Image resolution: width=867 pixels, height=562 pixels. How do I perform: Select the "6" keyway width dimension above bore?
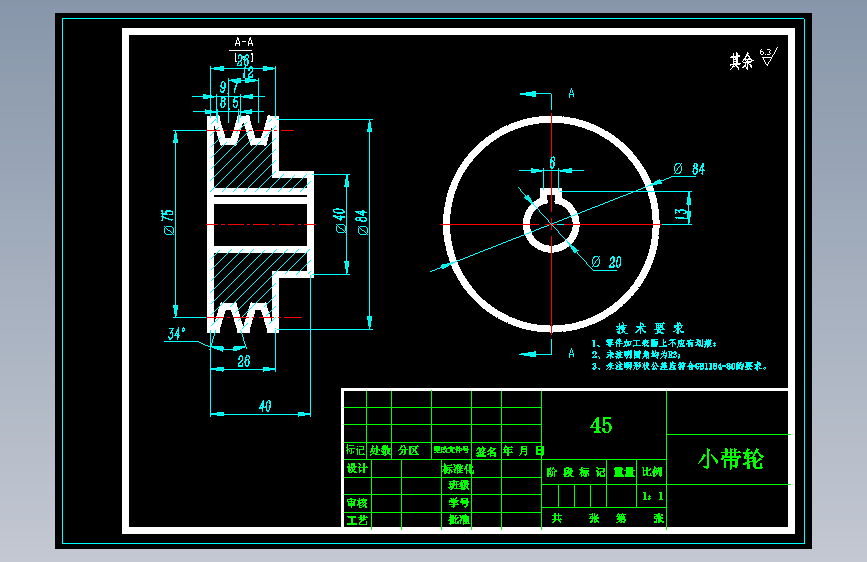coord(552,162)
